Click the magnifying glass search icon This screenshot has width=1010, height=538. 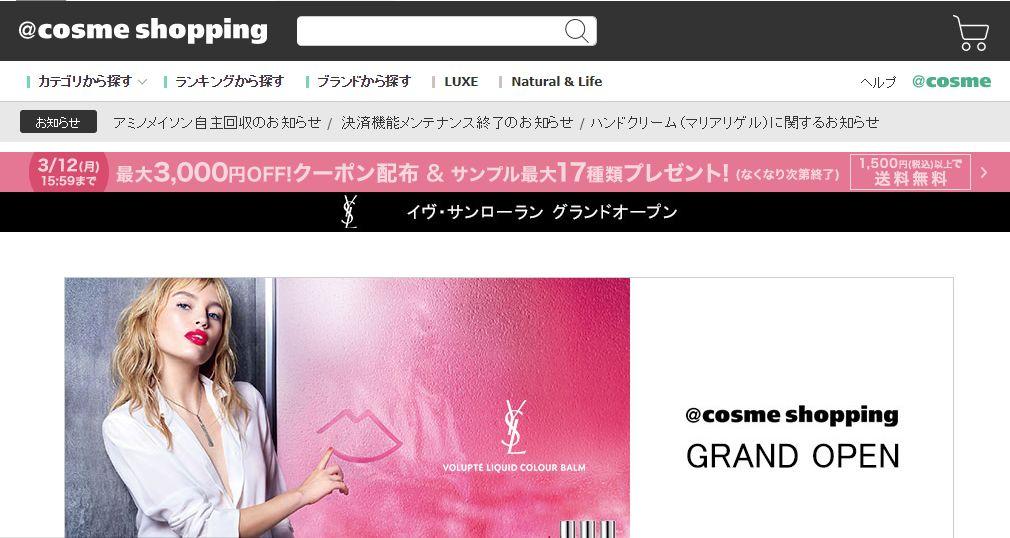[x=576, y=30]
